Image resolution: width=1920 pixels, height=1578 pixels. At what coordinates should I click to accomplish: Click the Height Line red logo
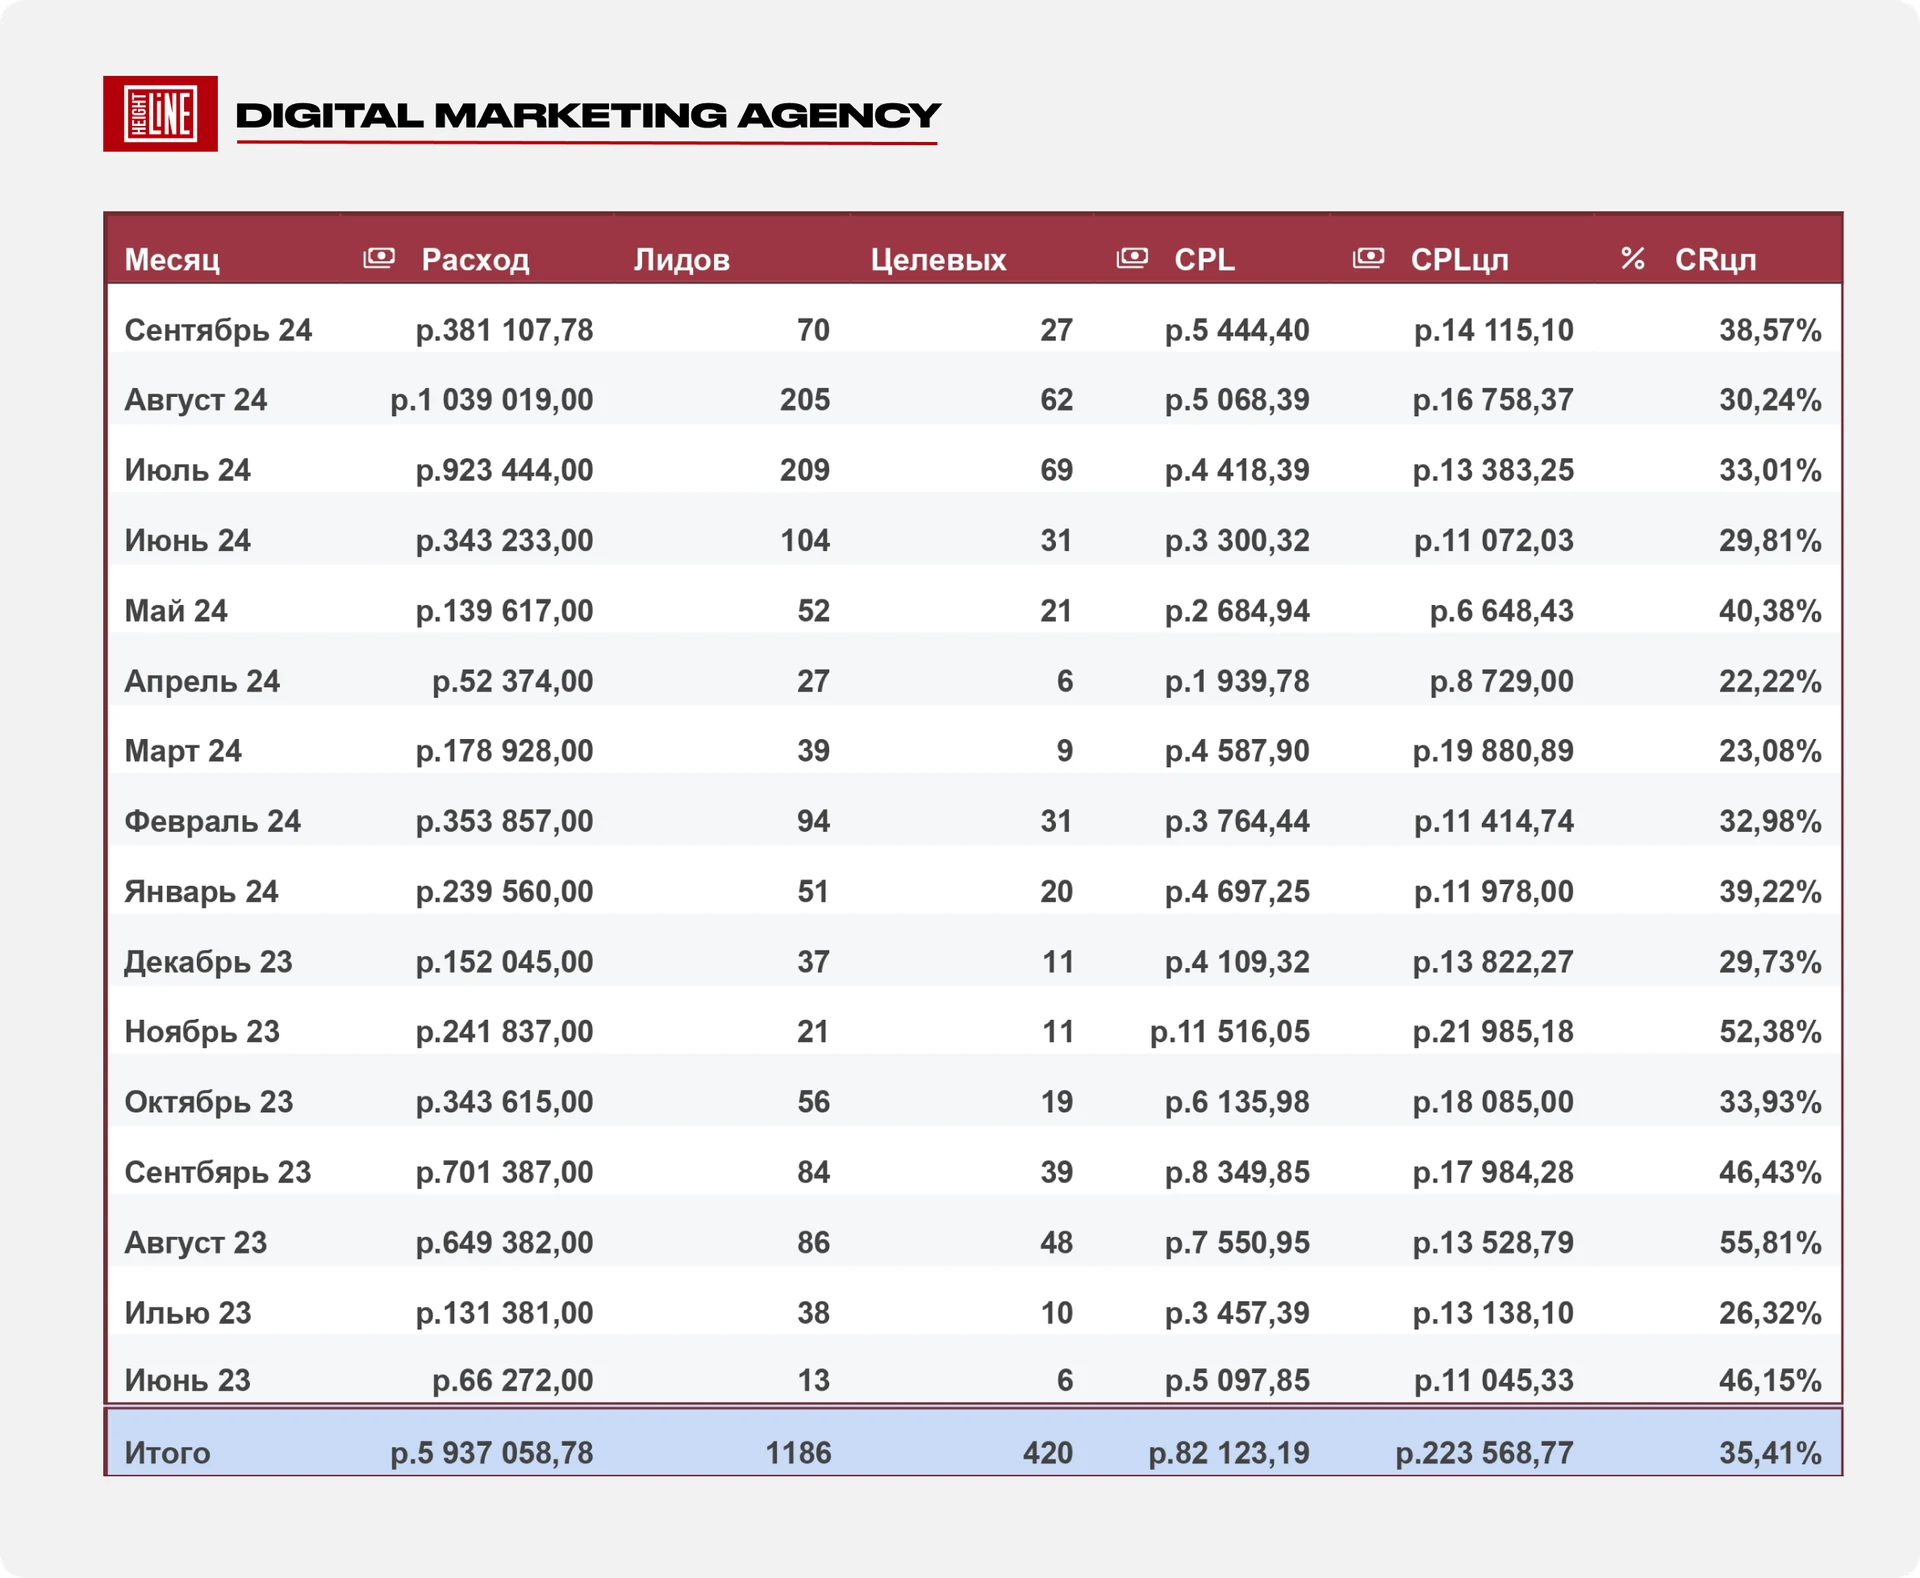pyautogui.click(x=160, y=114)
